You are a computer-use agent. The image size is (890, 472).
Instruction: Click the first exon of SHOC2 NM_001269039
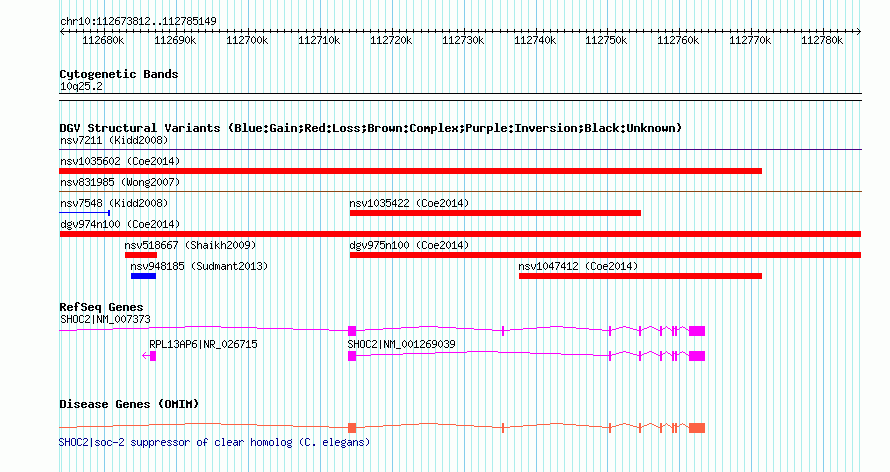click(352, 356)
